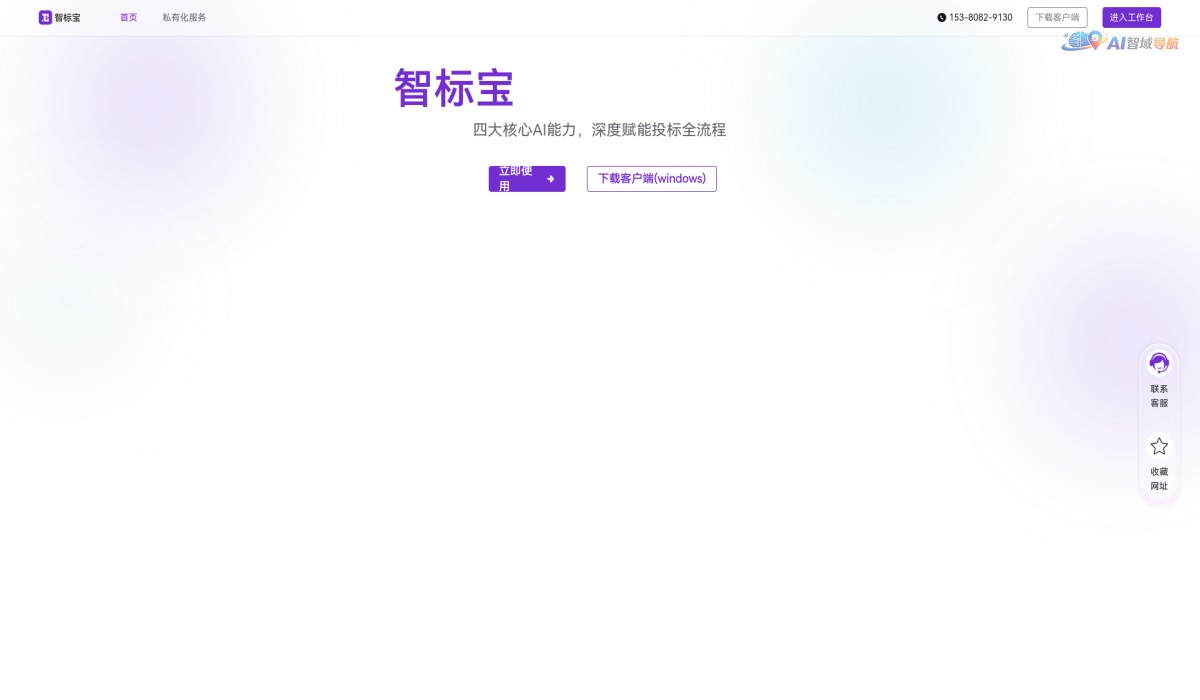Viewport: 1200px width, 700px height.
Task: Click the arrow icon in 立即使用
Action: 551,179
